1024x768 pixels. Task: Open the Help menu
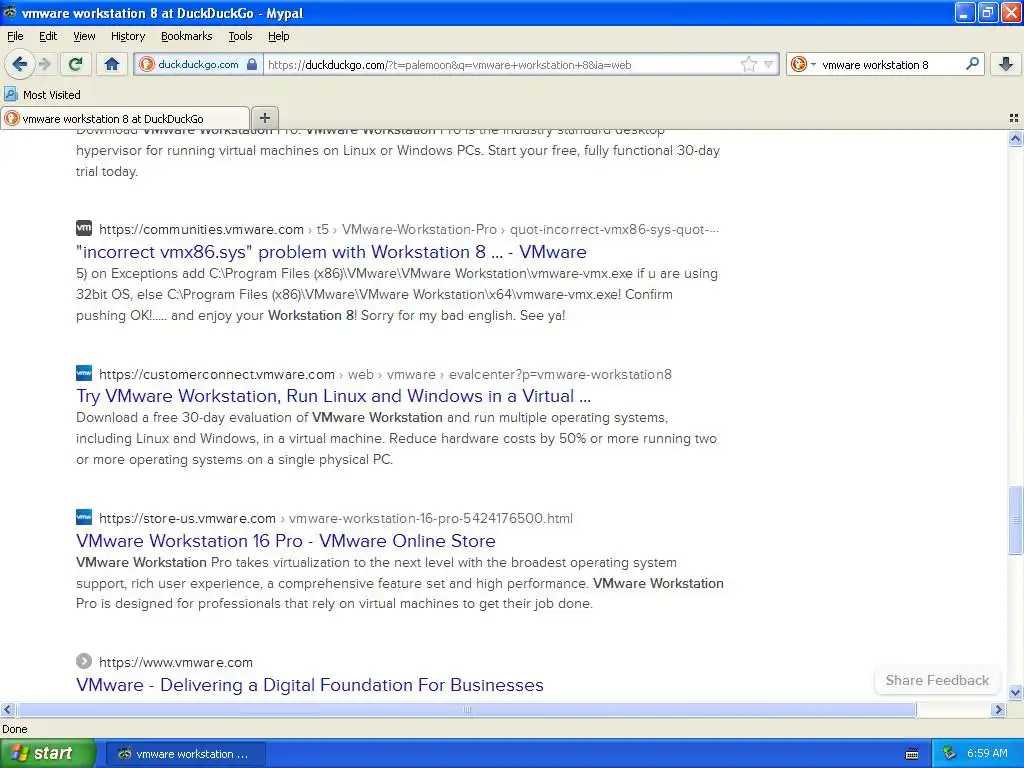[x=278, y=36]
